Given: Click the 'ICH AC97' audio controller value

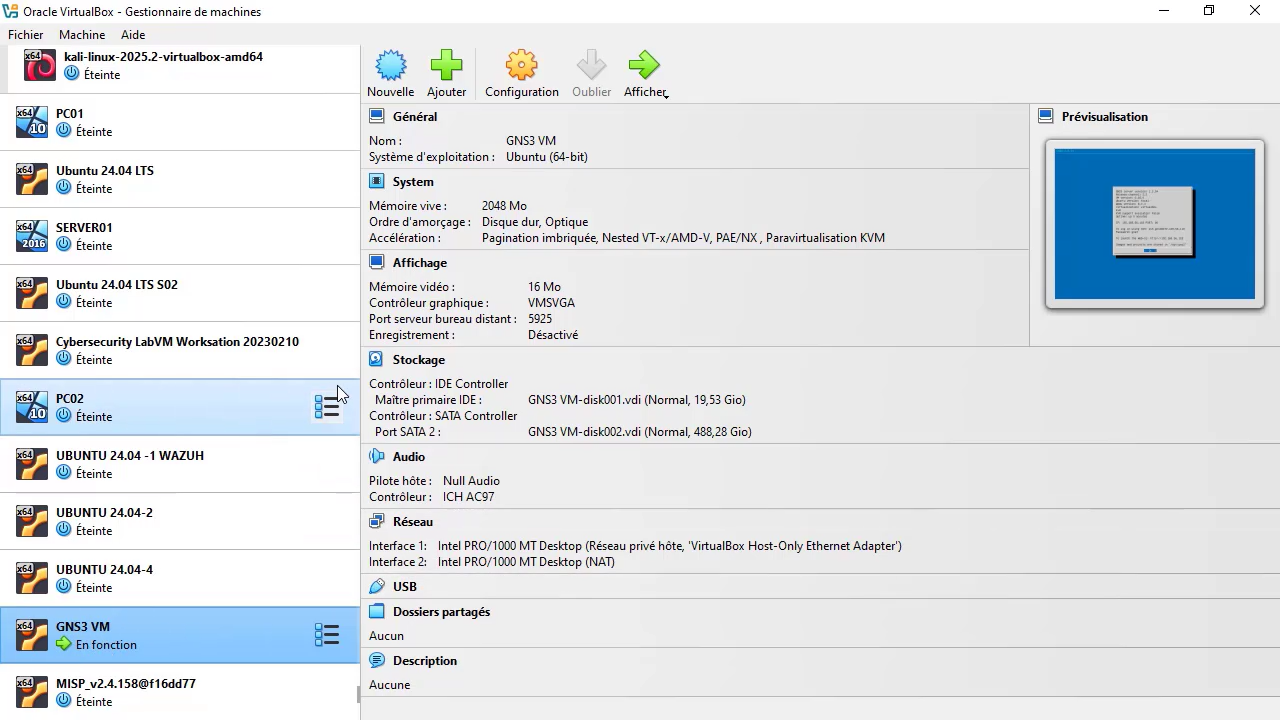Looking at the screenshot, I should [x=469, y=497].
